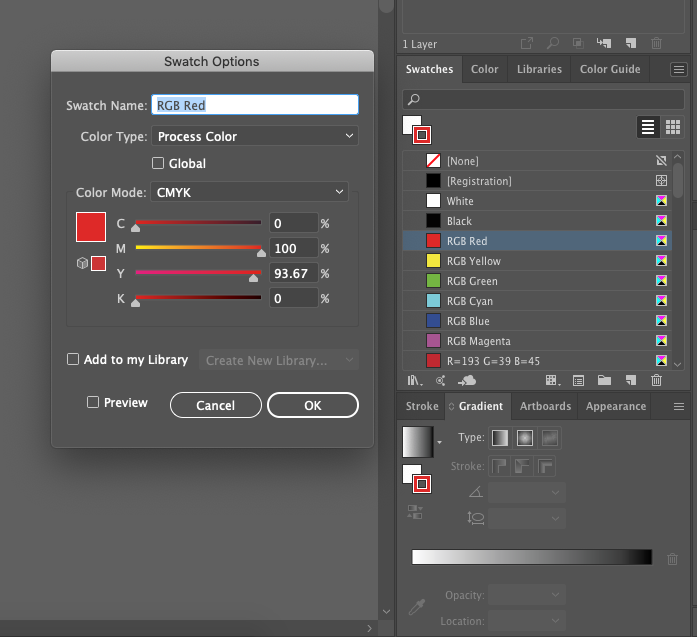Click out-of-gamut cube warning icon
Image resolution: width=697 pixels, height=637 pixels.
(82, 263)
